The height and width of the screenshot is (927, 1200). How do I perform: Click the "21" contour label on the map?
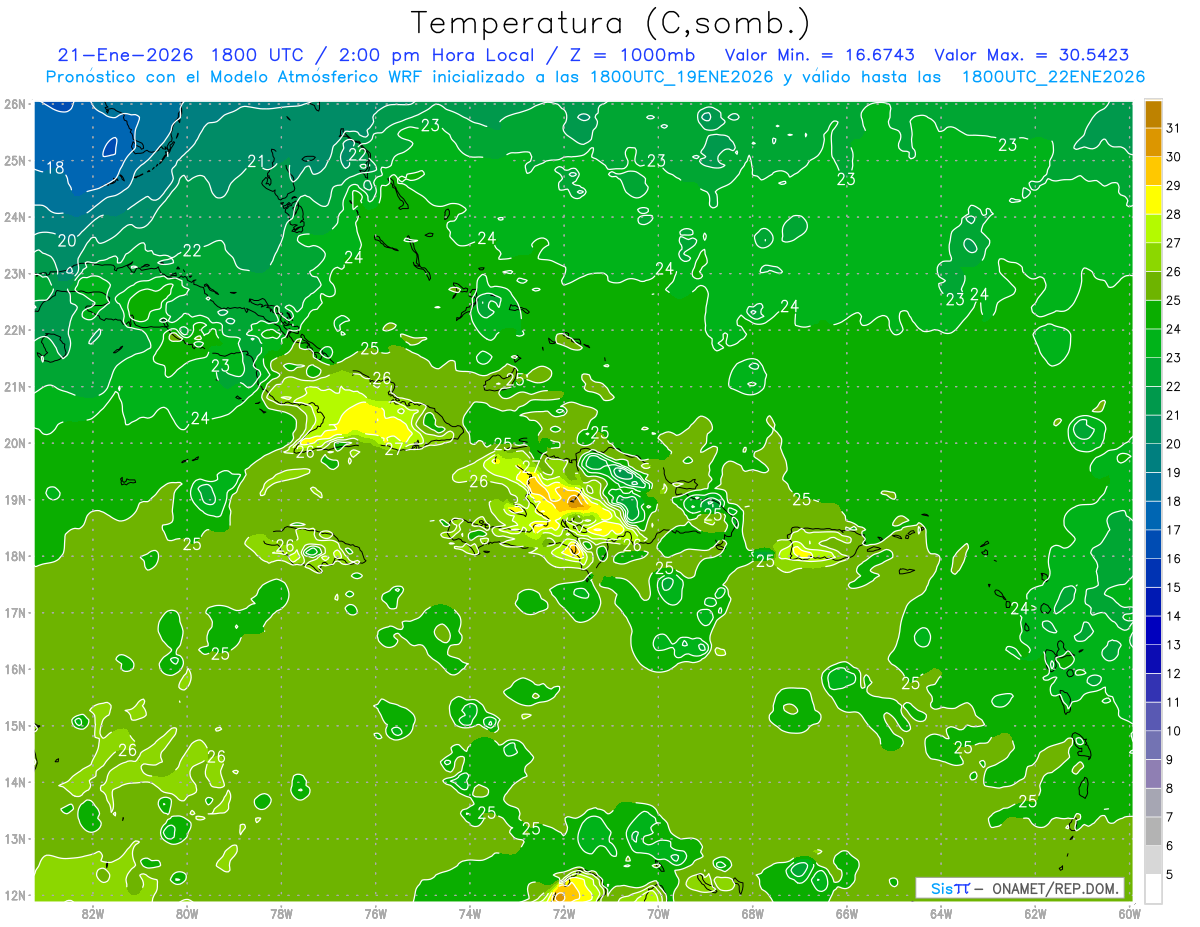click(257, 161)
